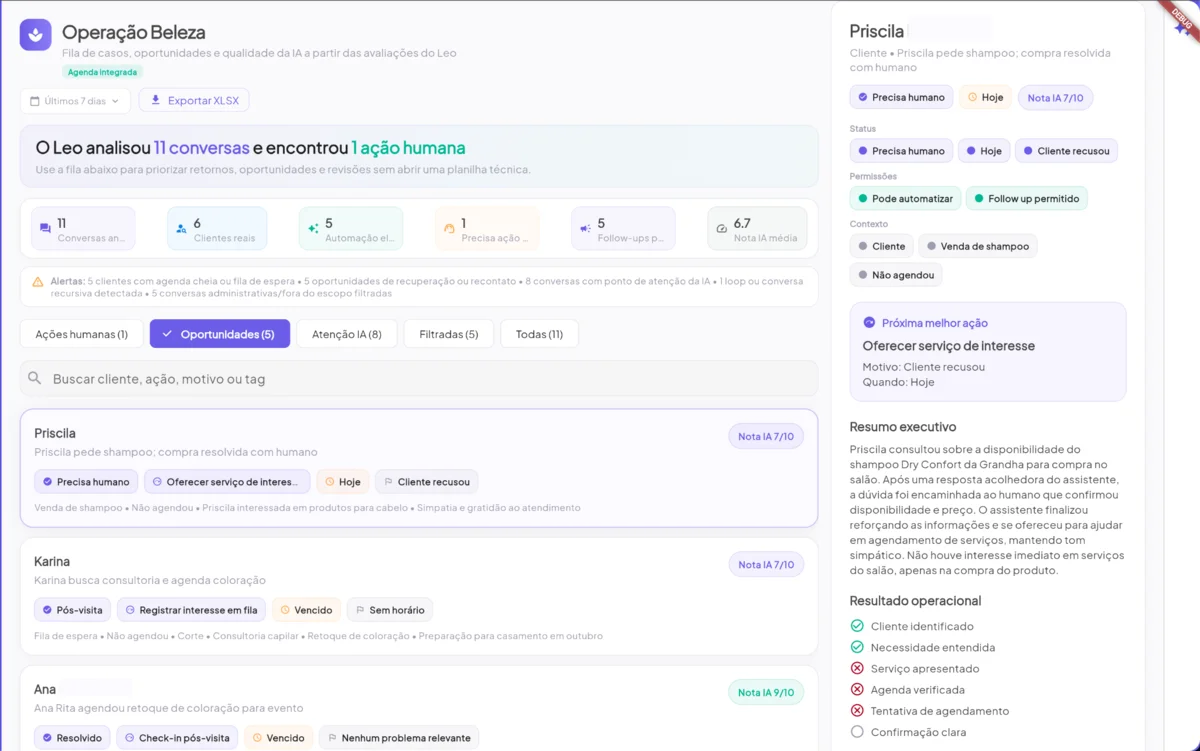Click Nota IA 9/10 badge on Ana card

(x=766, y=692)
